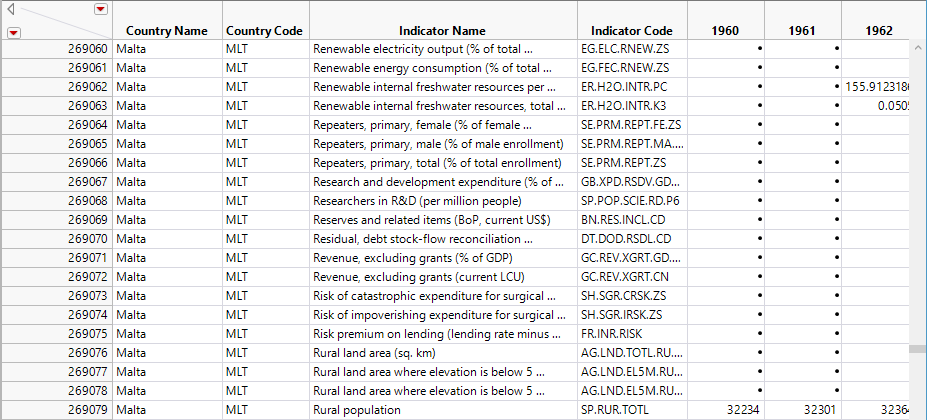Click the Risk of impoverishing expenditure cell
The width and height of the screenshot is (927, 420).
pos(443,315)
